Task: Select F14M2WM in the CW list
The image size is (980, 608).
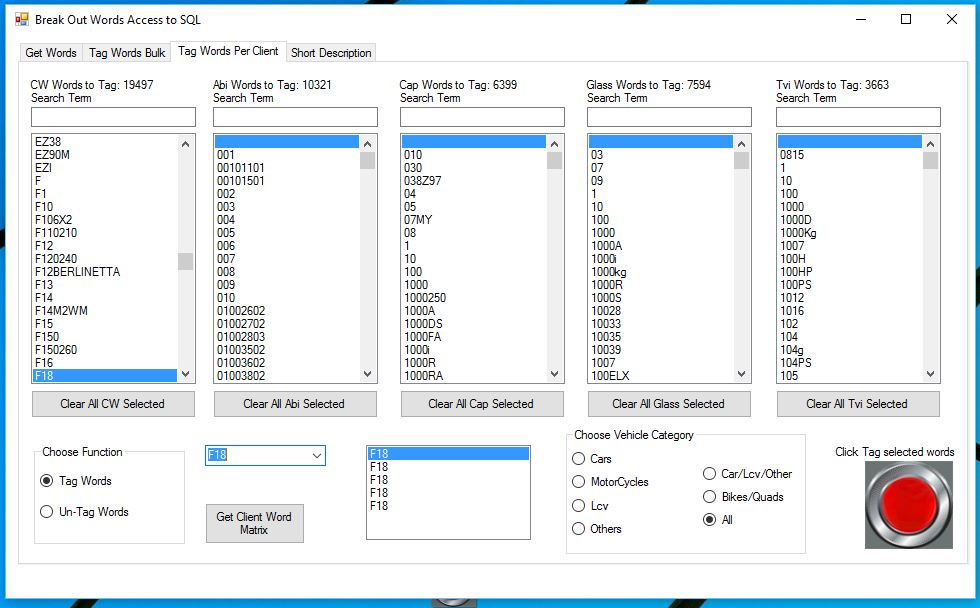Action: click(105, 311)
